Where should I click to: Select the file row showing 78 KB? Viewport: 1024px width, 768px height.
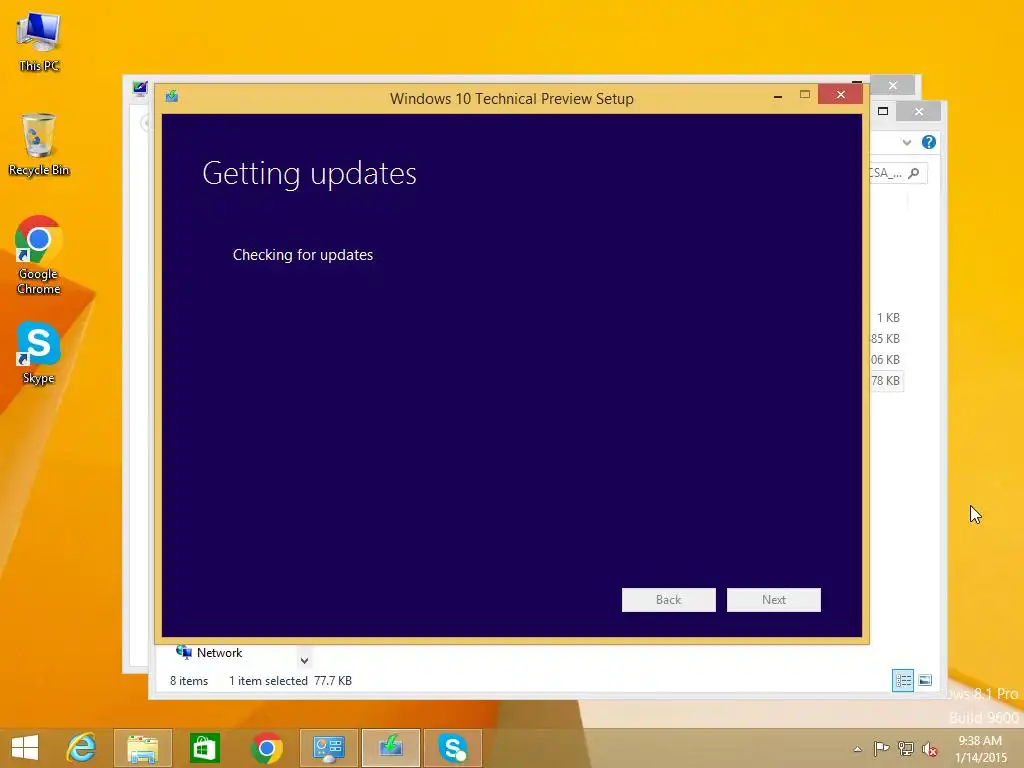887,381
